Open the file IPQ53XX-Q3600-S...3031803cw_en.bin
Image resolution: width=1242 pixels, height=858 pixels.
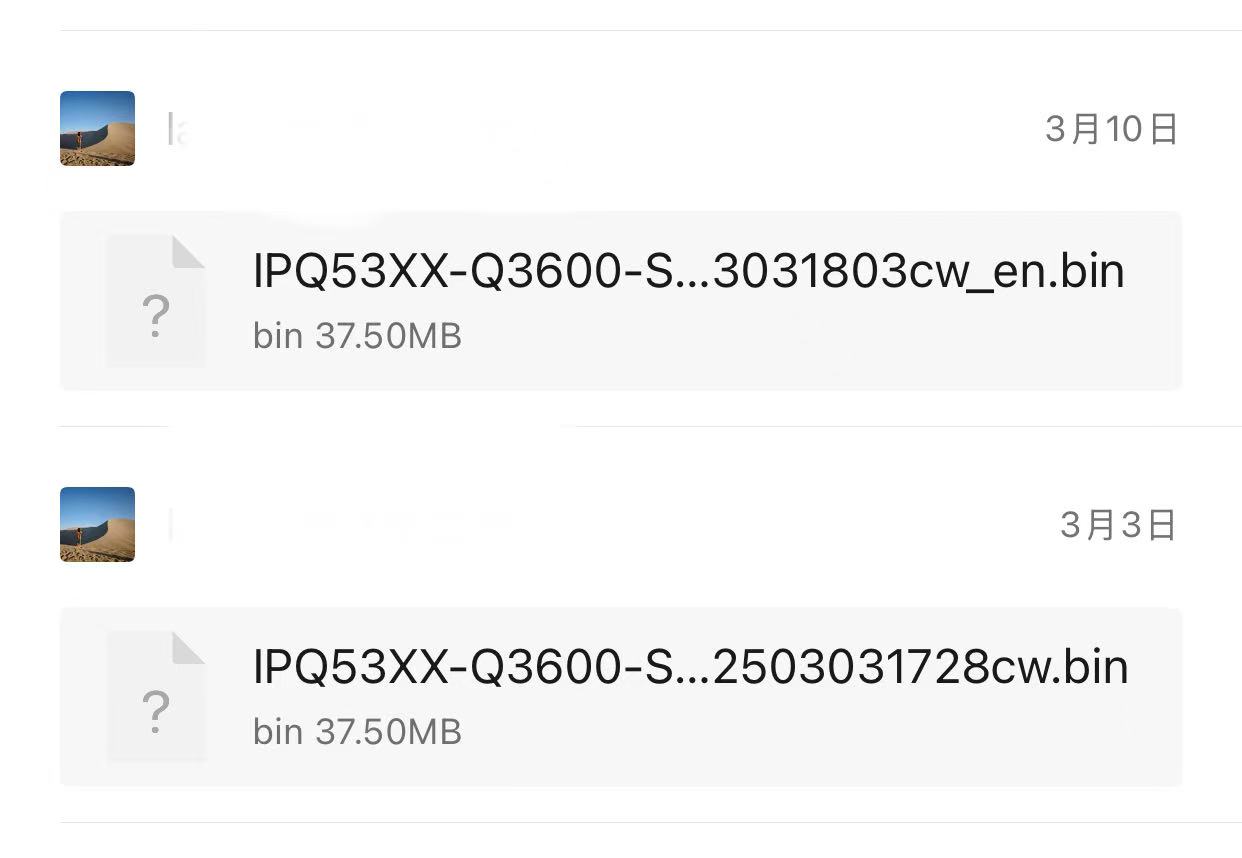pos(689,271)
